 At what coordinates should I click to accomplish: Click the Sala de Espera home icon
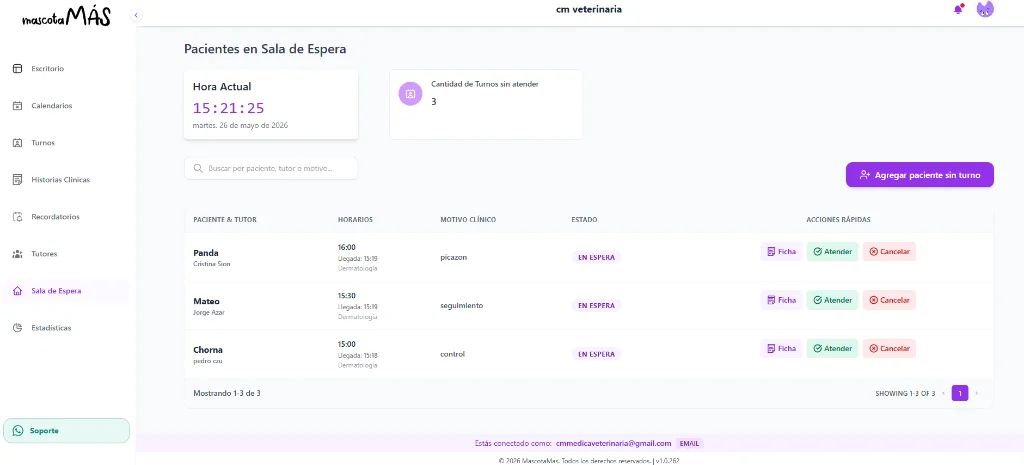(18, 291)
